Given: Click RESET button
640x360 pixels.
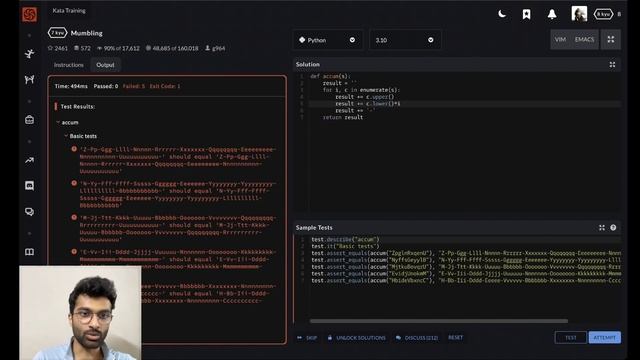Looking at the screenshot, I should pos(456,338).
